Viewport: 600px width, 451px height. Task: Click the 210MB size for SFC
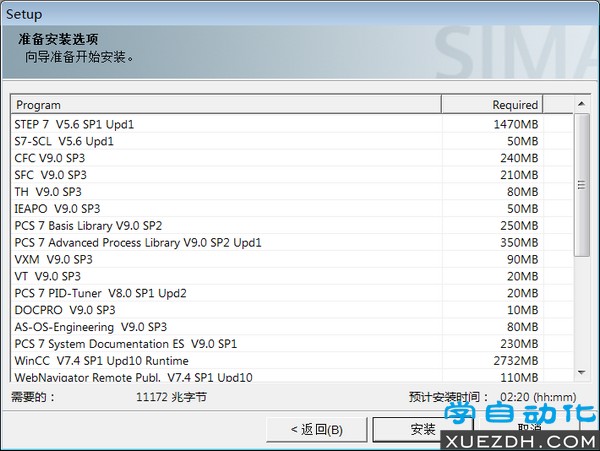coord(519,175)
